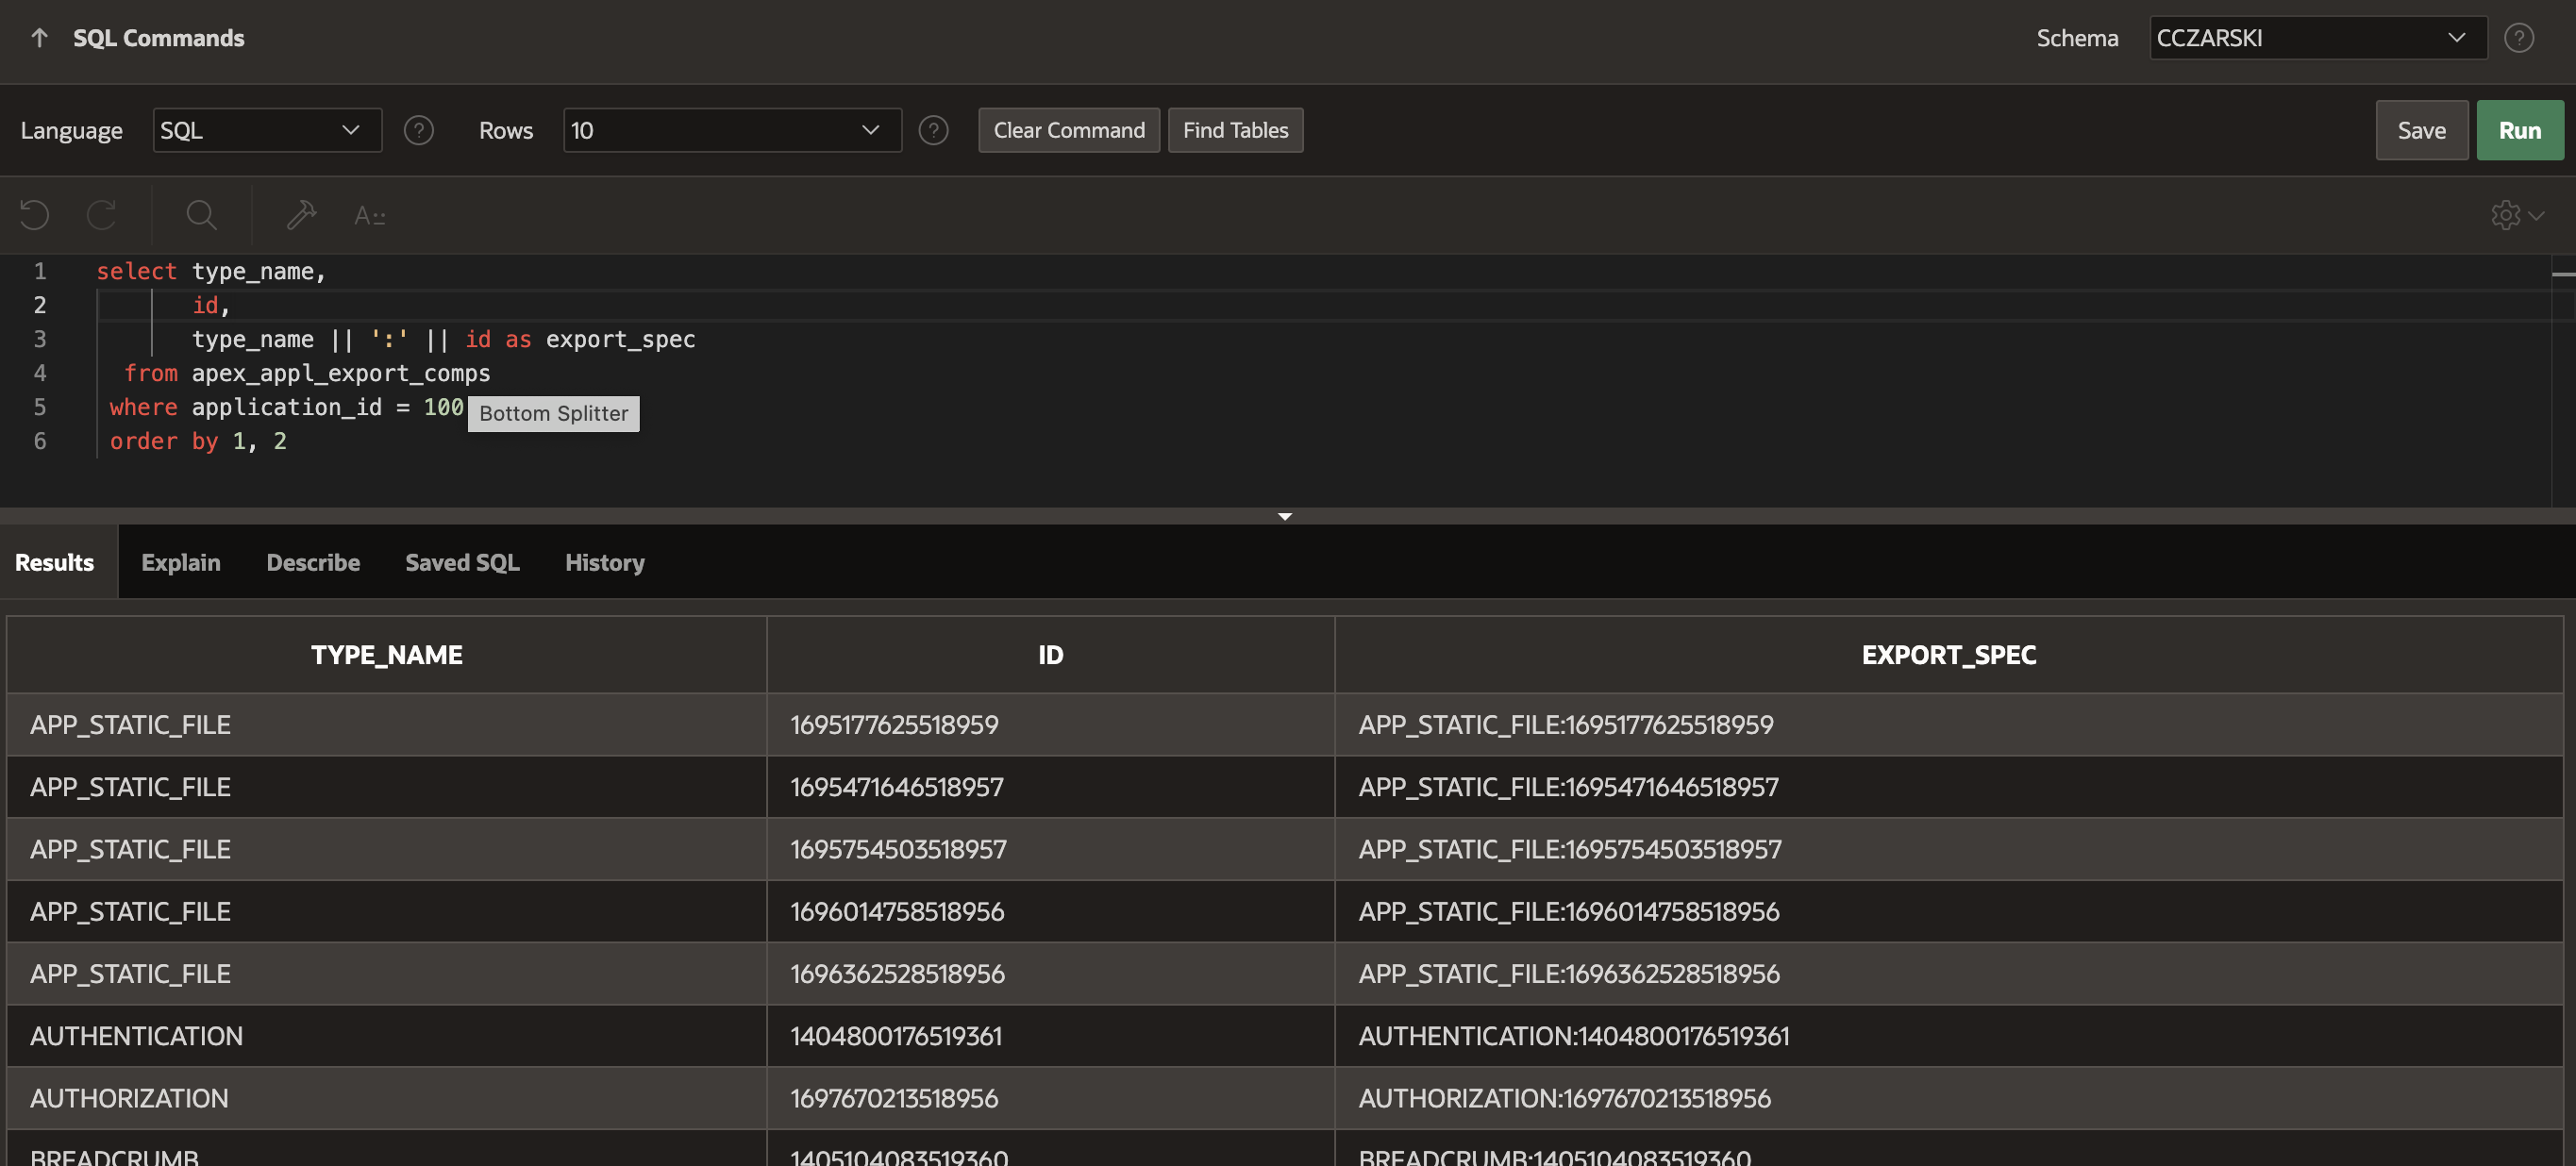
Task: Switch to the Explain tab
Action: click(x=180, y=562)
